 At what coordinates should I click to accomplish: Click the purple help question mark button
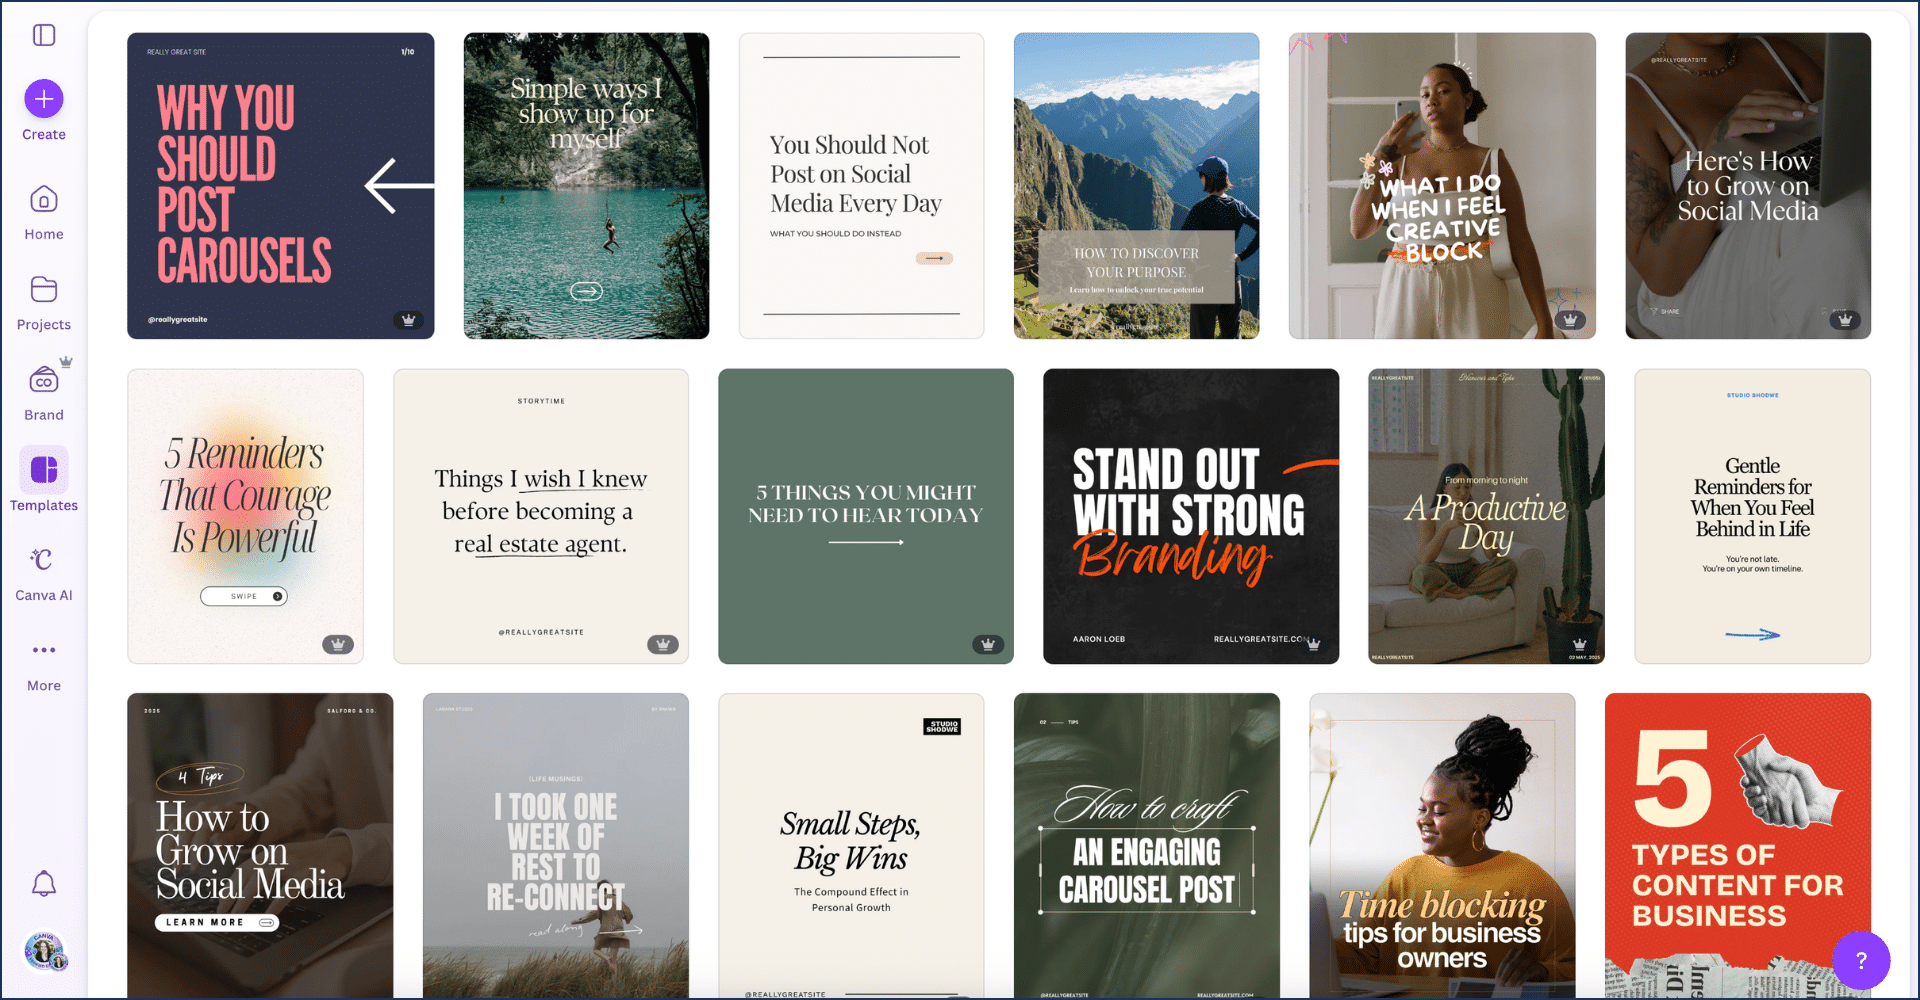[x=1861, y=960]
